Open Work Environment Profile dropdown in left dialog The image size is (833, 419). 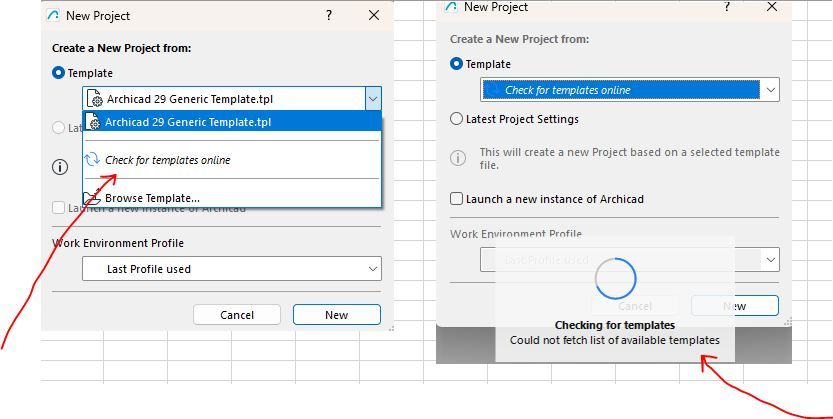click(232, 269)
